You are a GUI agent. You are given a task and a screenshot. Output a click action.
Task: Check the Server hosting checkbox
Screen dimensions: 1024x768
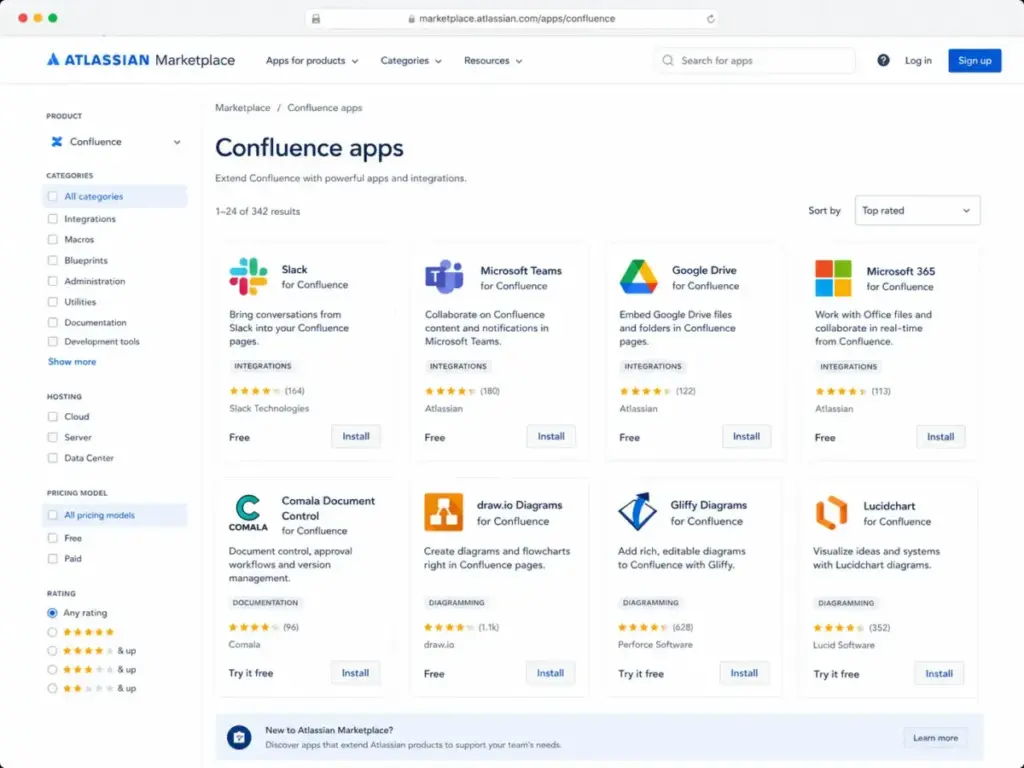click(x=53, y=437)
